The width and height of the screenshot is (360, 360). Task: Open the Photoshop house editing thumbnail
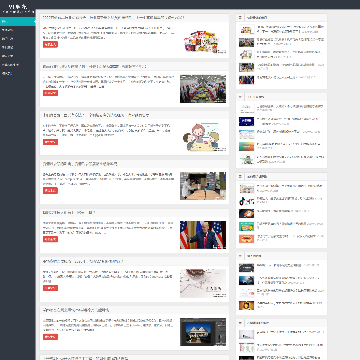(203, 332)
